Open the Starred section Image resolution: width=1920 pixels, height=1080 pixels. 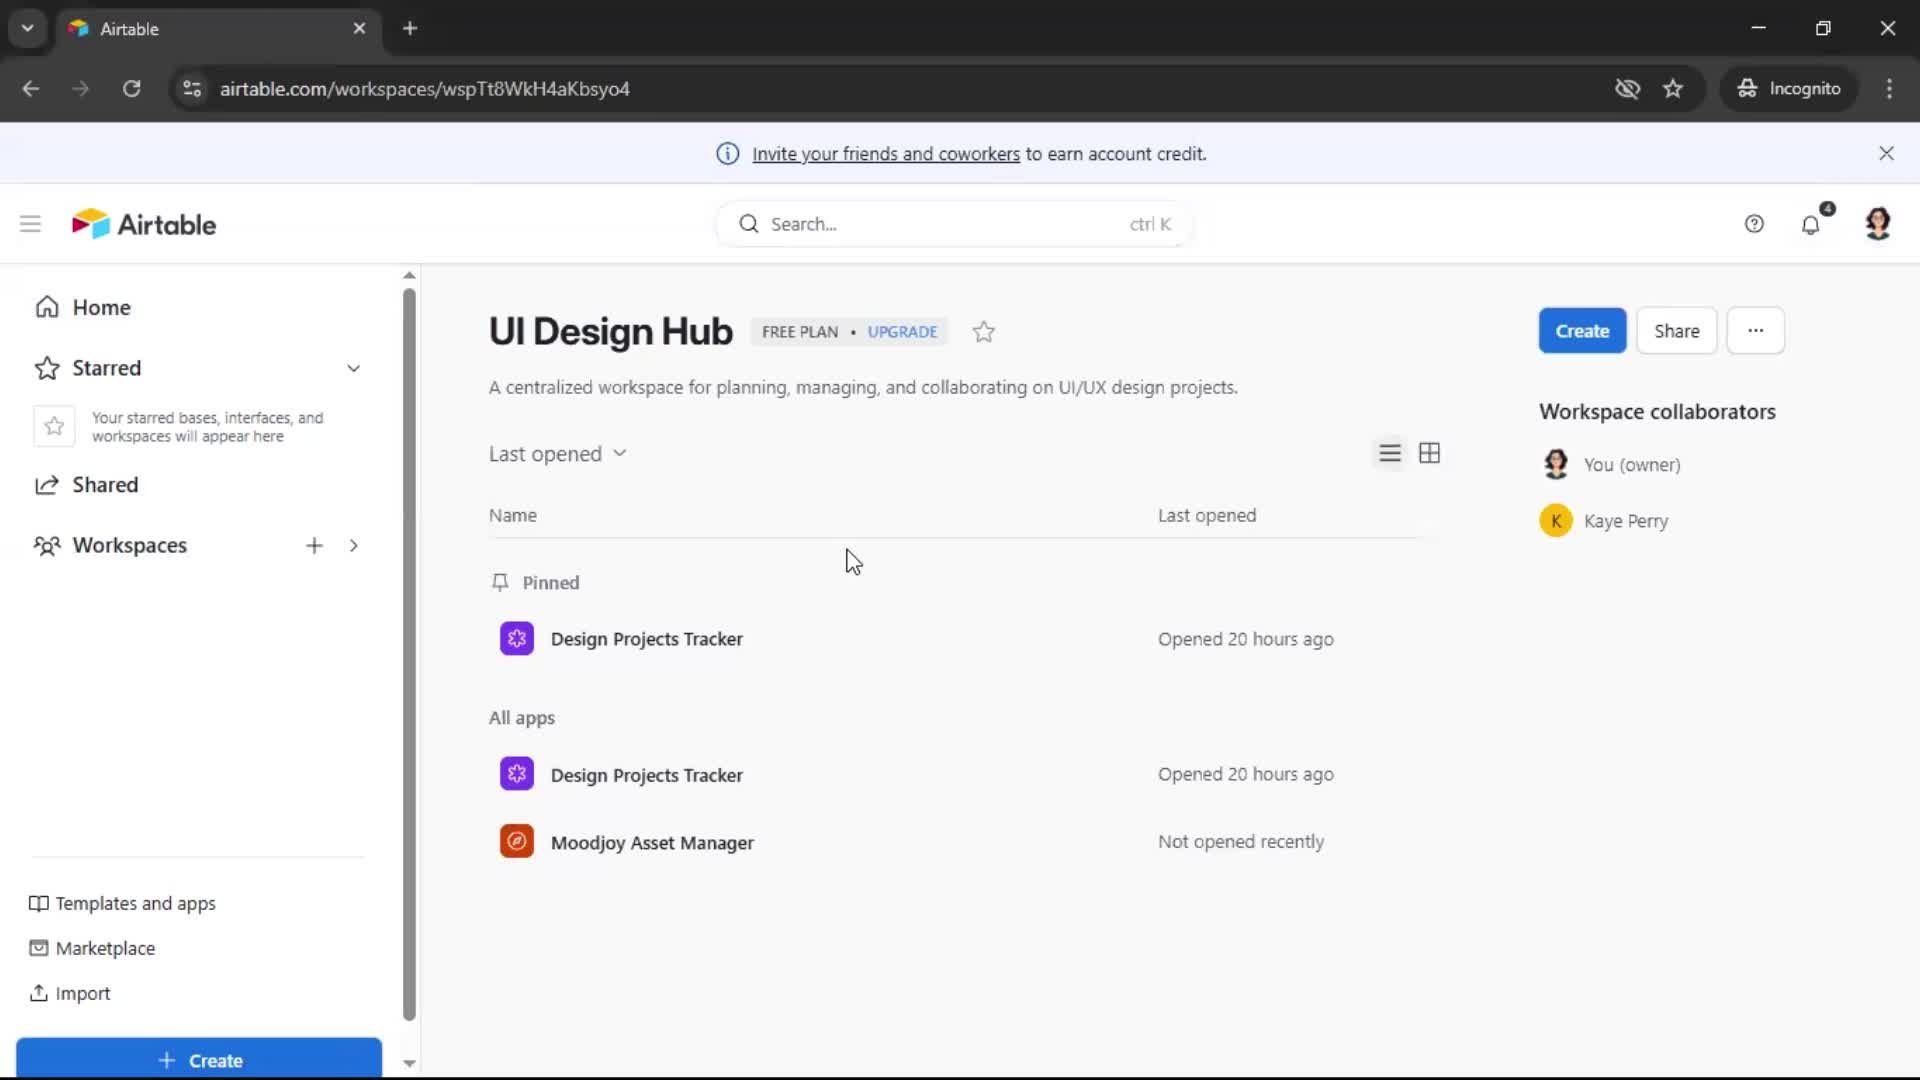106,368
